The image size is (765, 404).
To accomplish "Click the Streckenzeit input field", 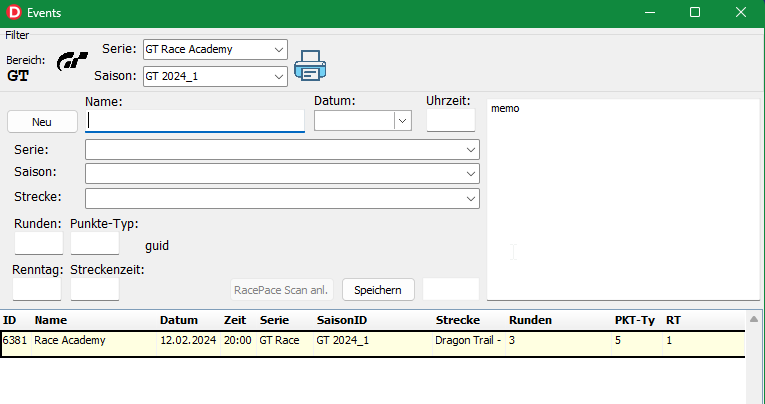I will [x=95, y=289].
